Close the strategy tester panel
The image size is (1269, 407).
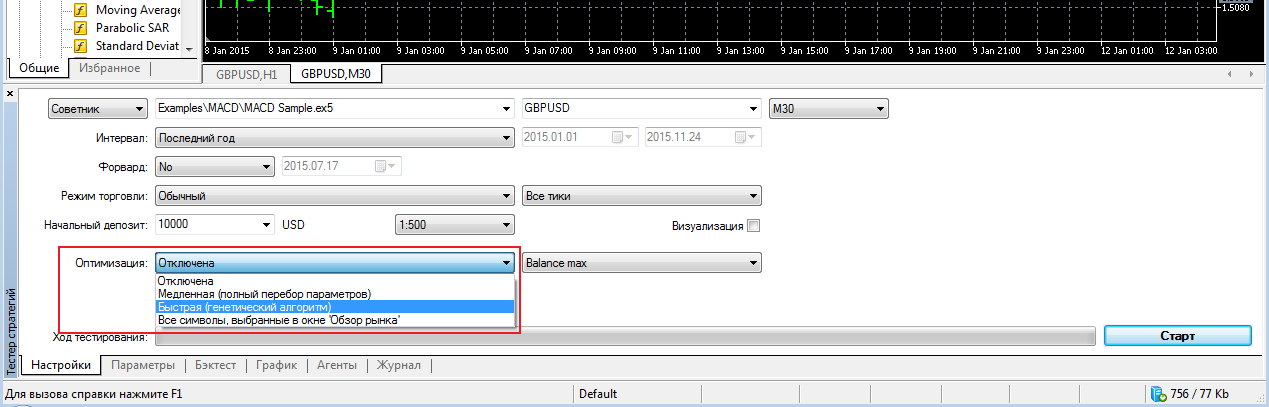tap(10, 93)
